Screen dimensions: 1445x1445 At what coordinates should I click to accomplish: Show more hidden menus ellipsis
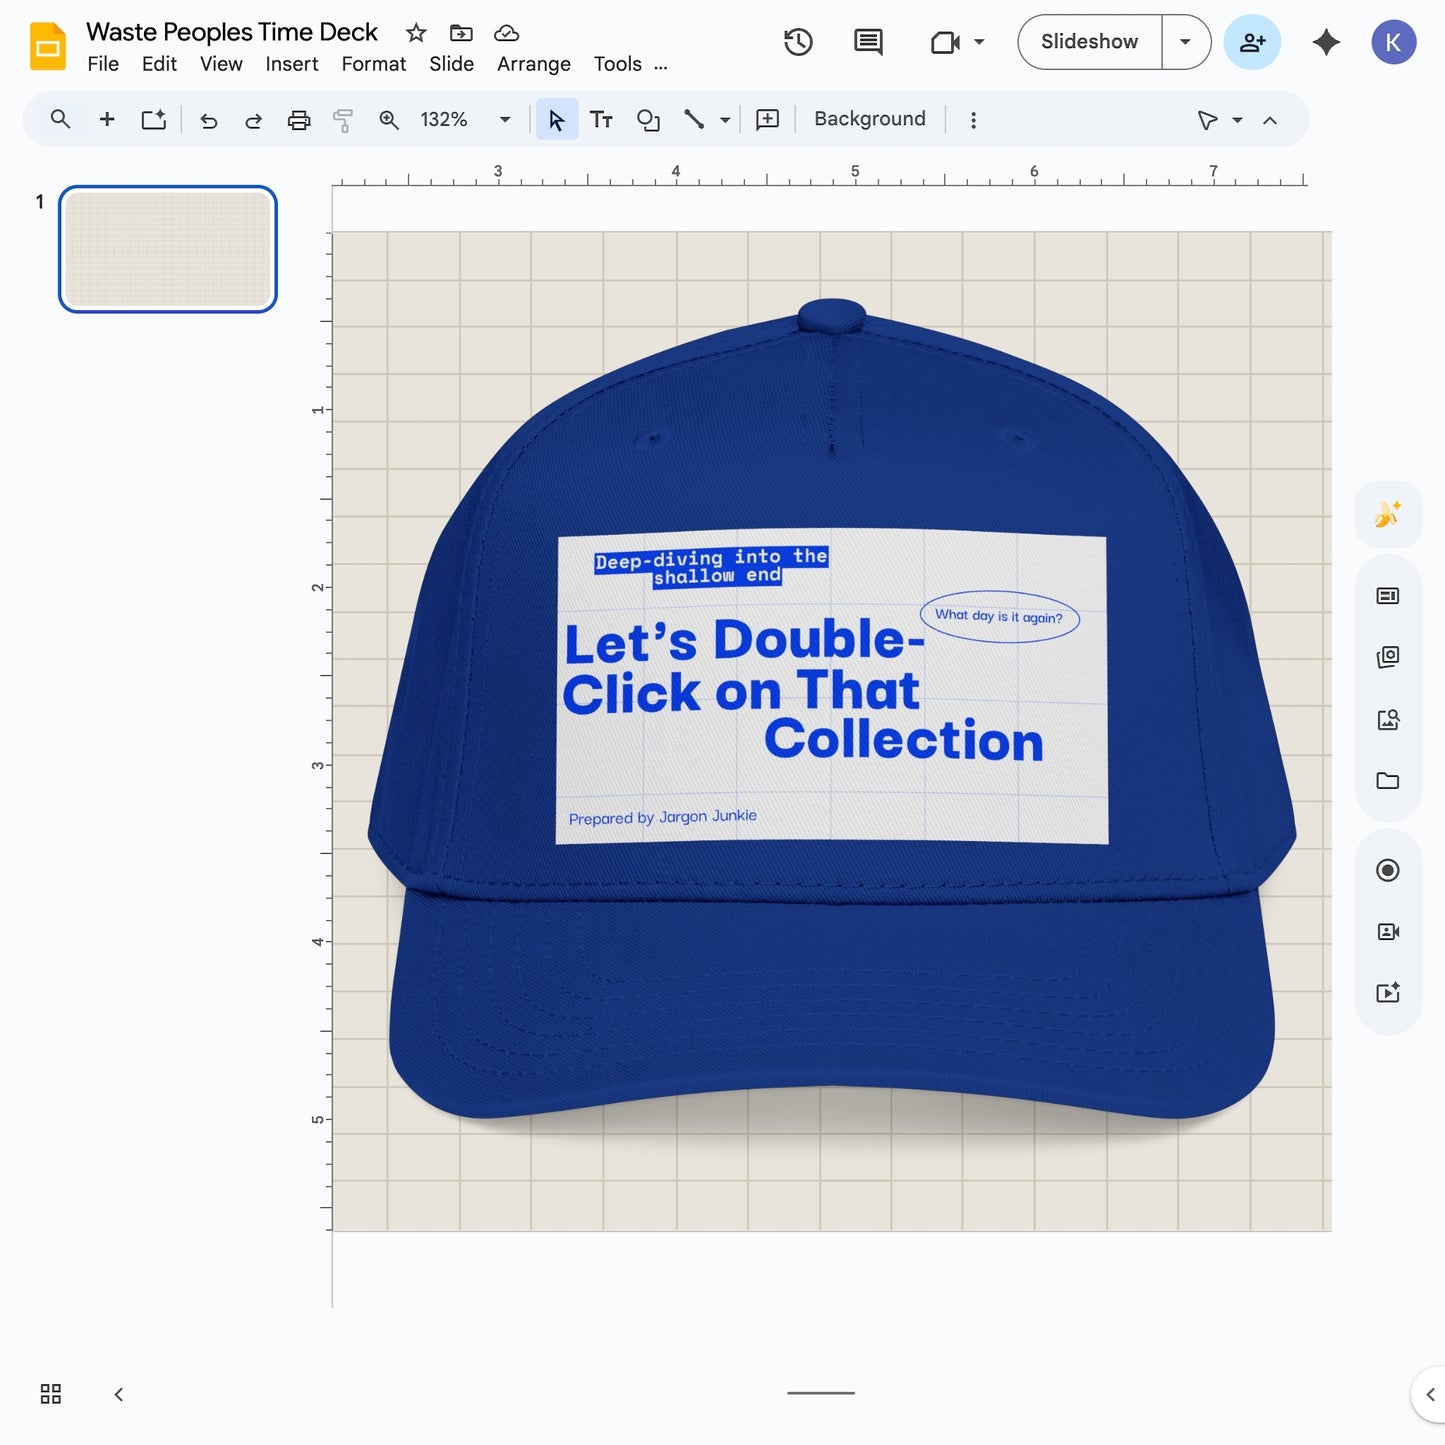tap(661, 66)
